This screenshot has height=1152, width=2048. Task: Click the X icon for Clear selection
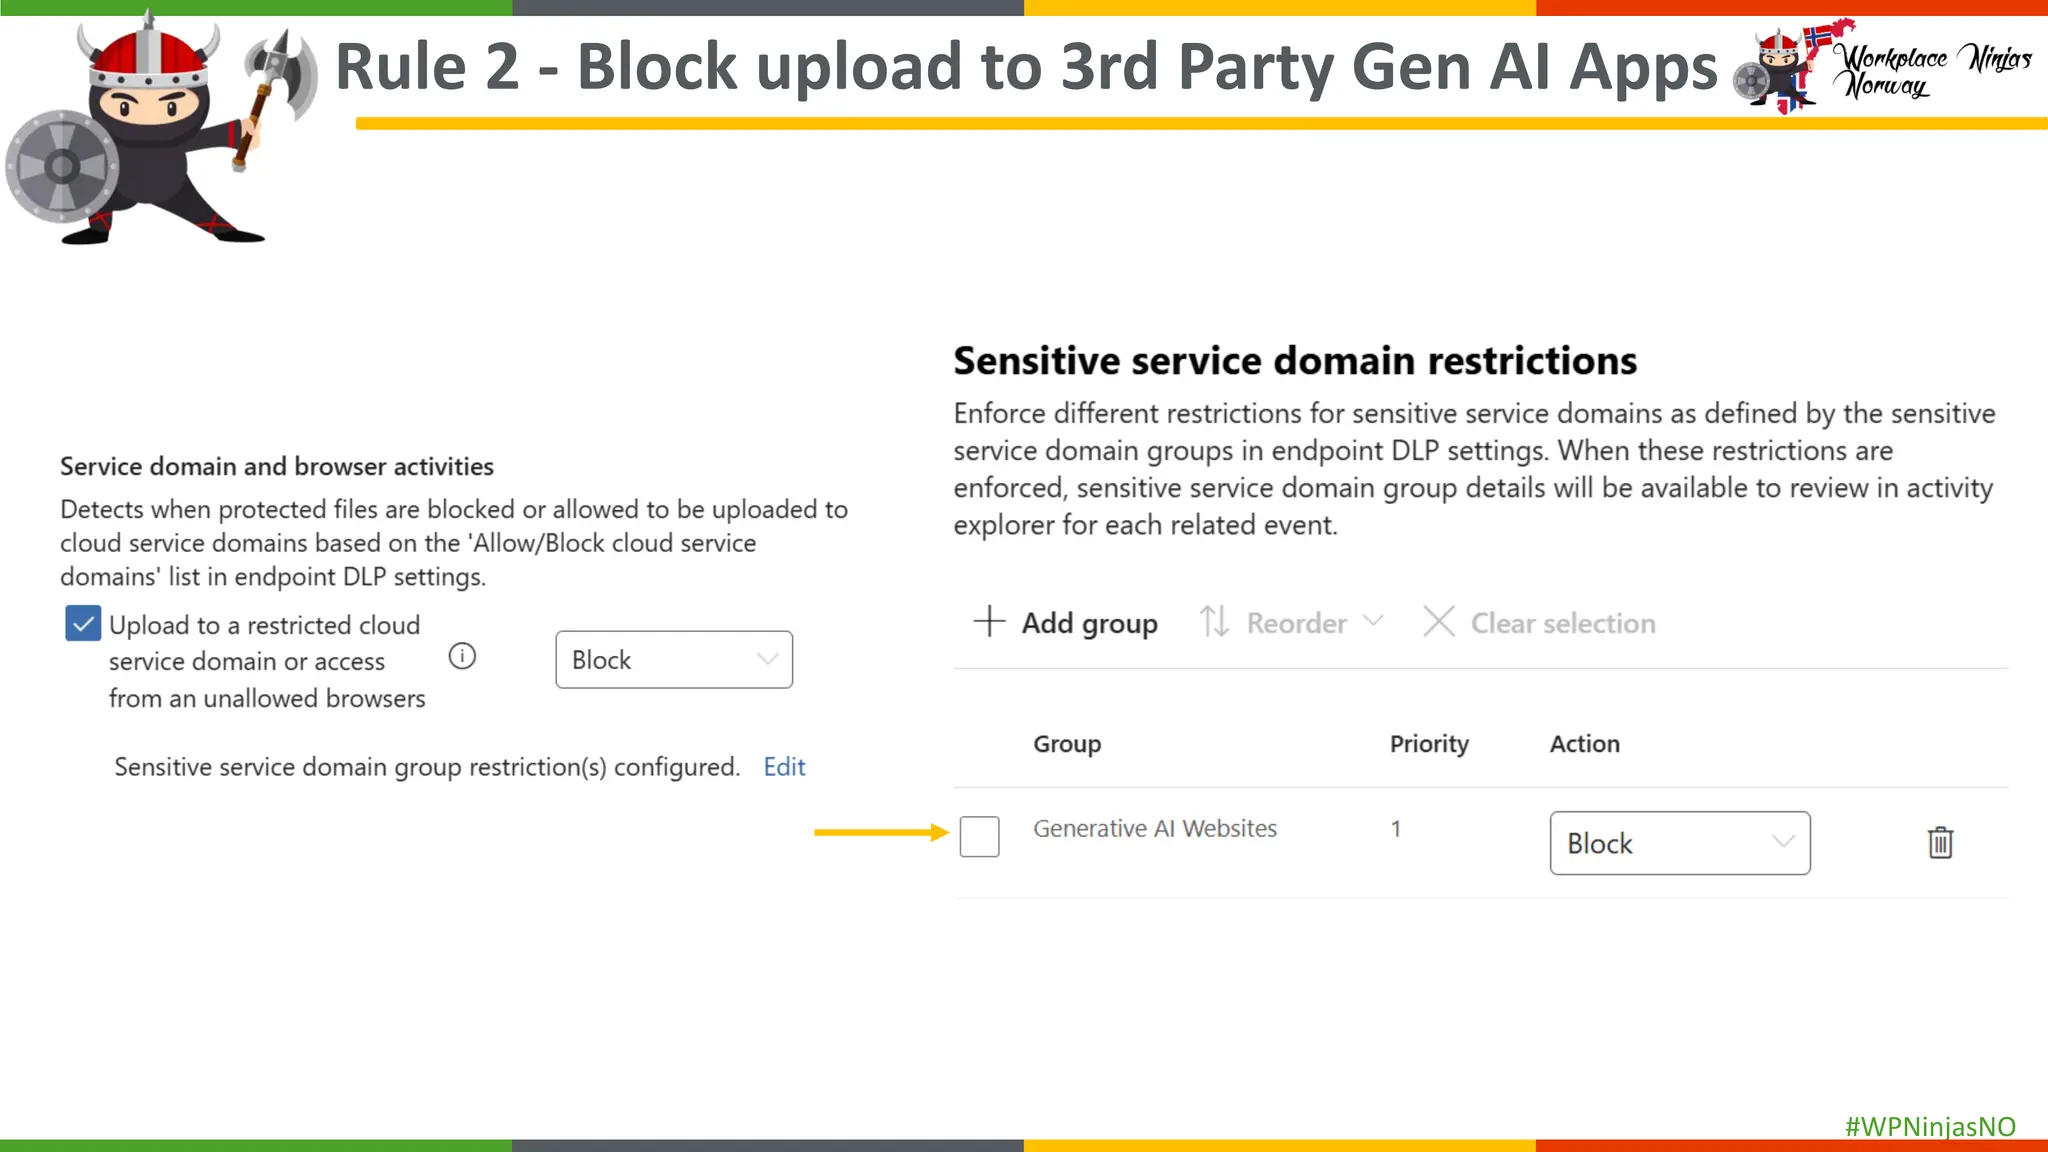click(1438, 622)
